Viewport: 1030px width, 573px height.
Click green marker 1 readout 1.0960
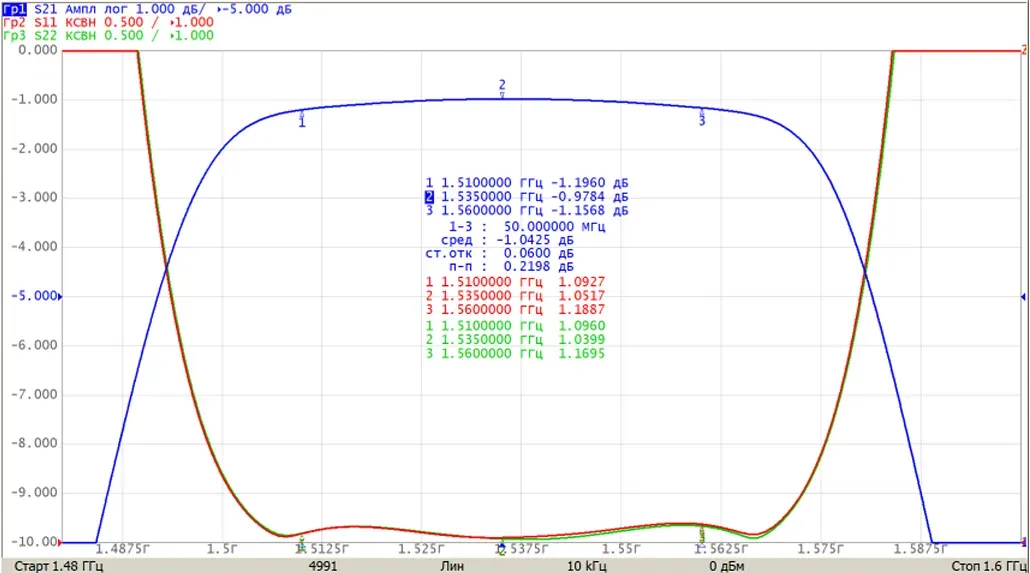[x=516, y=325]
